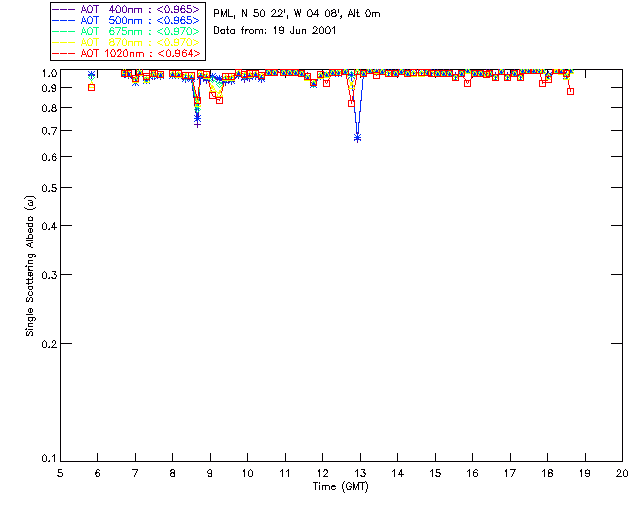The width and height of the screenshot is (640, 512).
Task: Click the 'Single Scattering Albedo (ω)' axis label
Action: coord(30,266)
